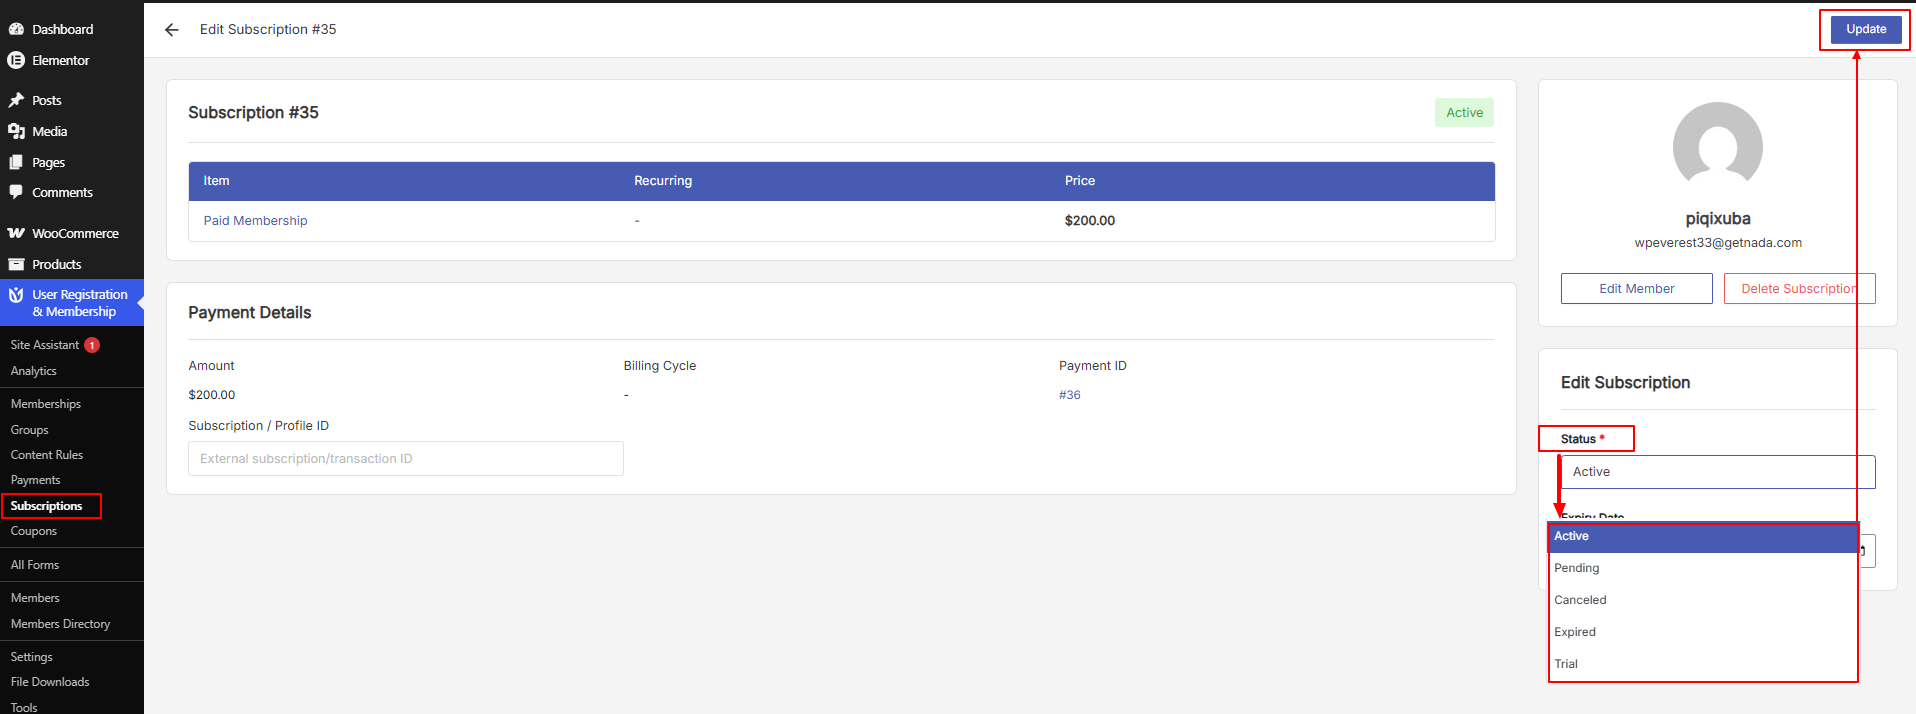Open Members submenu

click(x=35, y=598)
